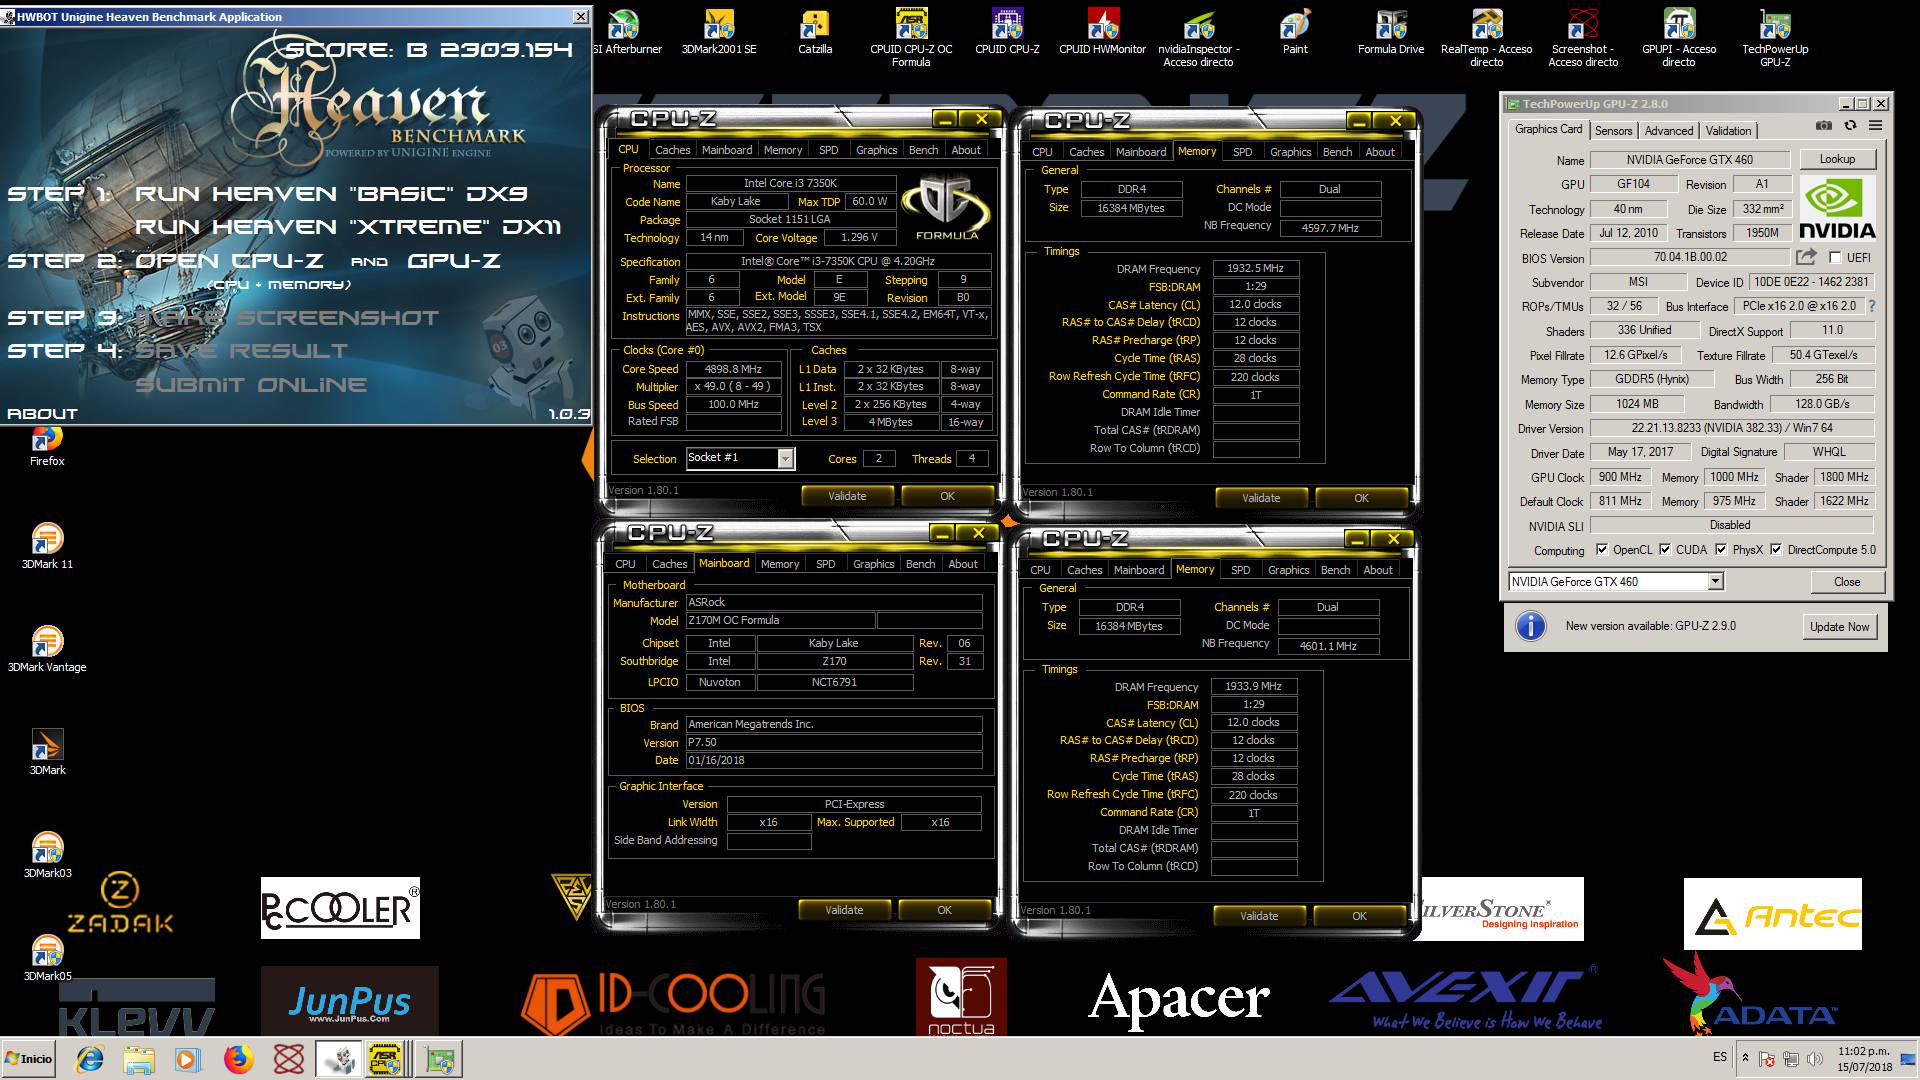
Task: Click Validate in top-left CPU-Z window
Action: point(847,496)
